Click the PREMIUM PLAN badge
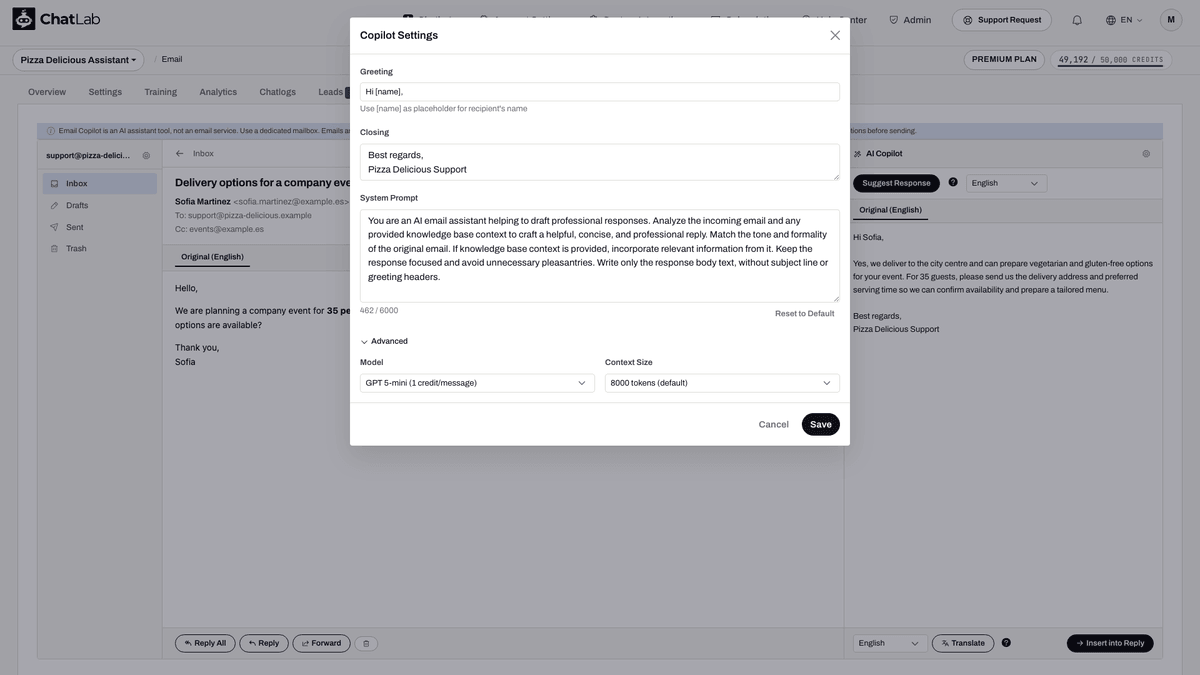The height and width of the screenshot is (675, 1200). 1004,60
